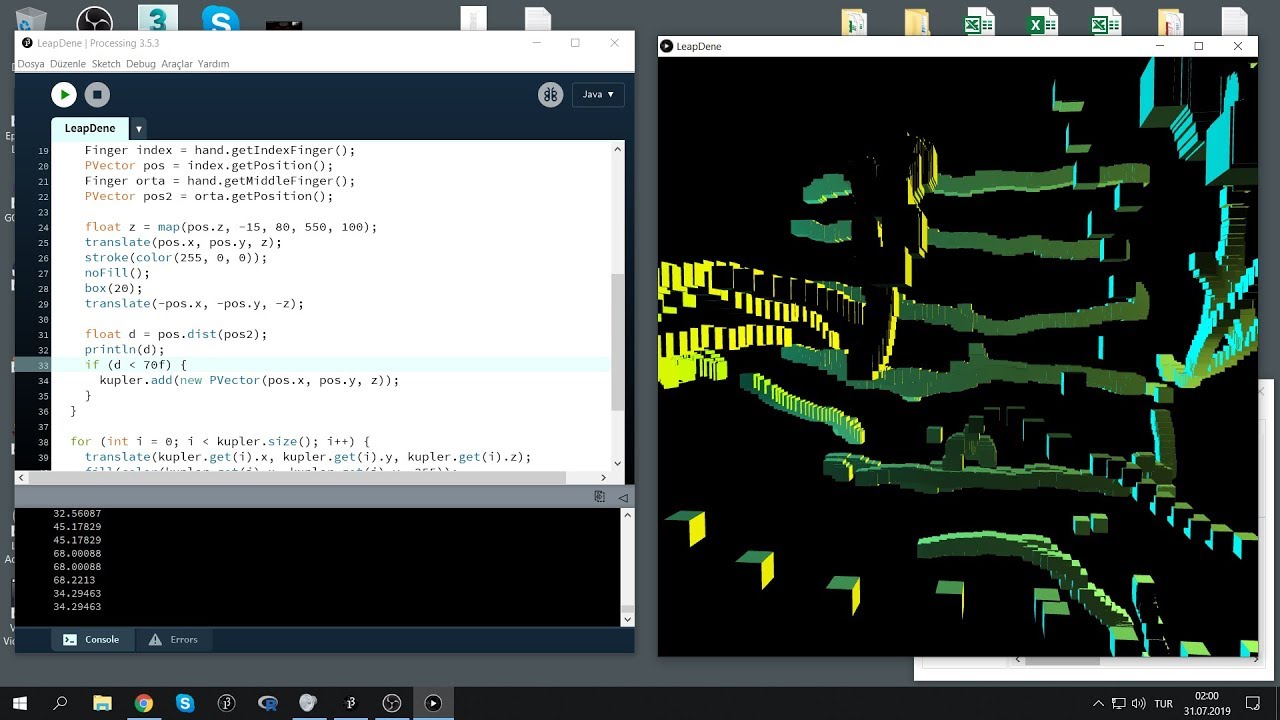Click the println(d); code line
The width and height of the screenshot is (1280, 720).
pos(124,350)
